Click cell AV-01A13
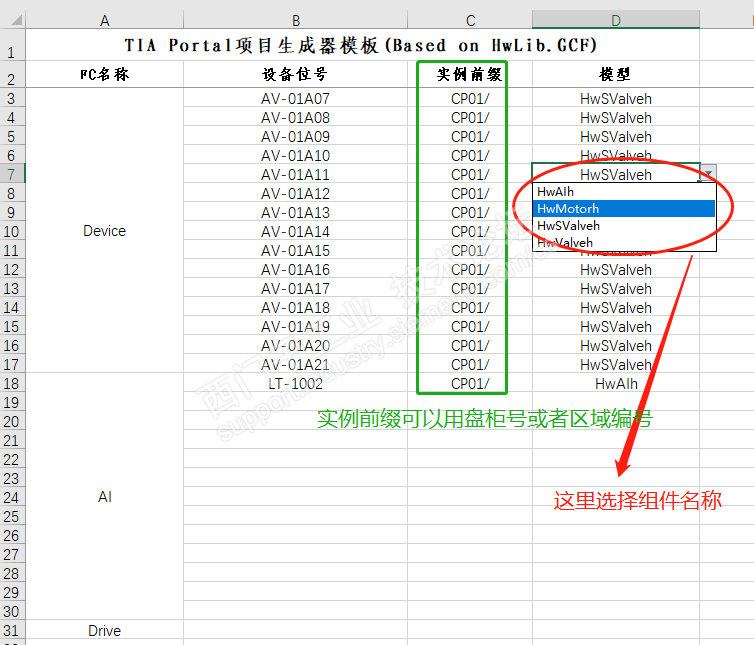This screenshot has width=754, height=645. click(x=295, y=212)
